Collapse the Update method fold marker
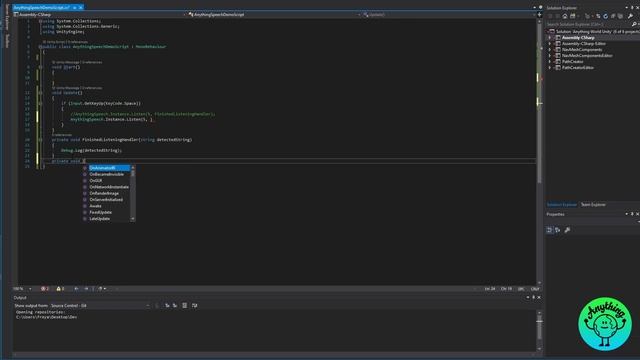 [40, 93]
